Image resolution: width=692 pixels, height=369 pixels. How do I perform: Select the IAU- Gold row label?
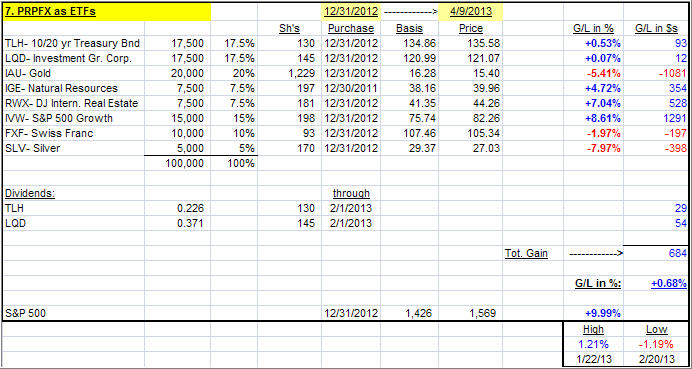tap(73, 73)
